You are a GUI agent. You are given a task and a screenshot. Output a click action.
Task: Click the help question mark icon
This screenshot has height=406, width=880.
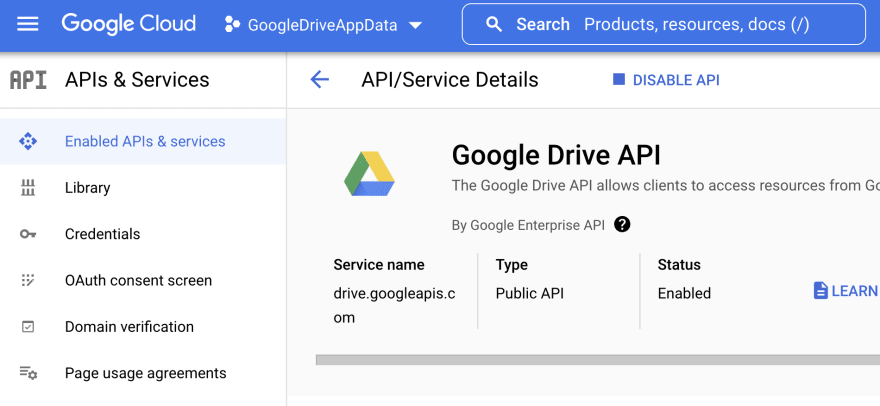(x=622, y=225)
